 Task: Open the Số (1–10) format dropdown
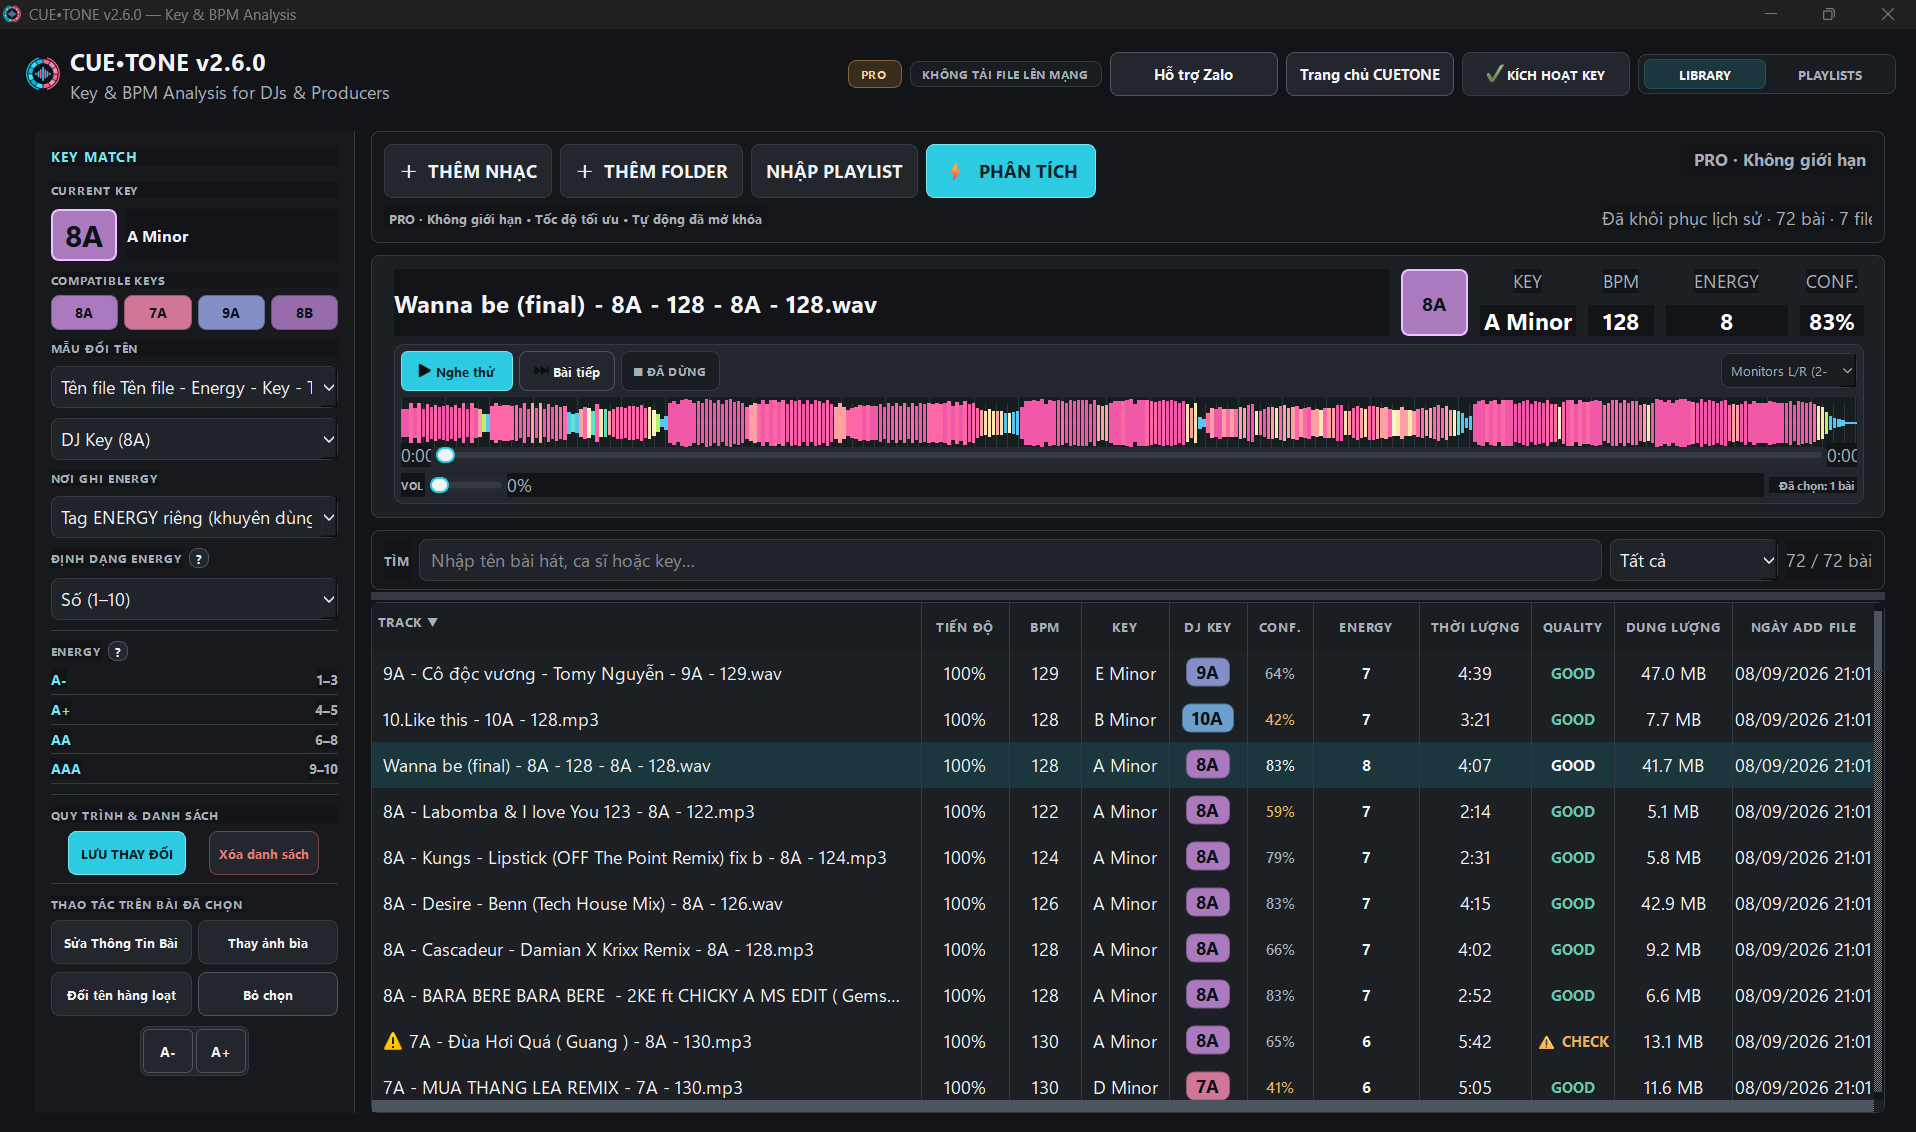(x=194, y=600)
